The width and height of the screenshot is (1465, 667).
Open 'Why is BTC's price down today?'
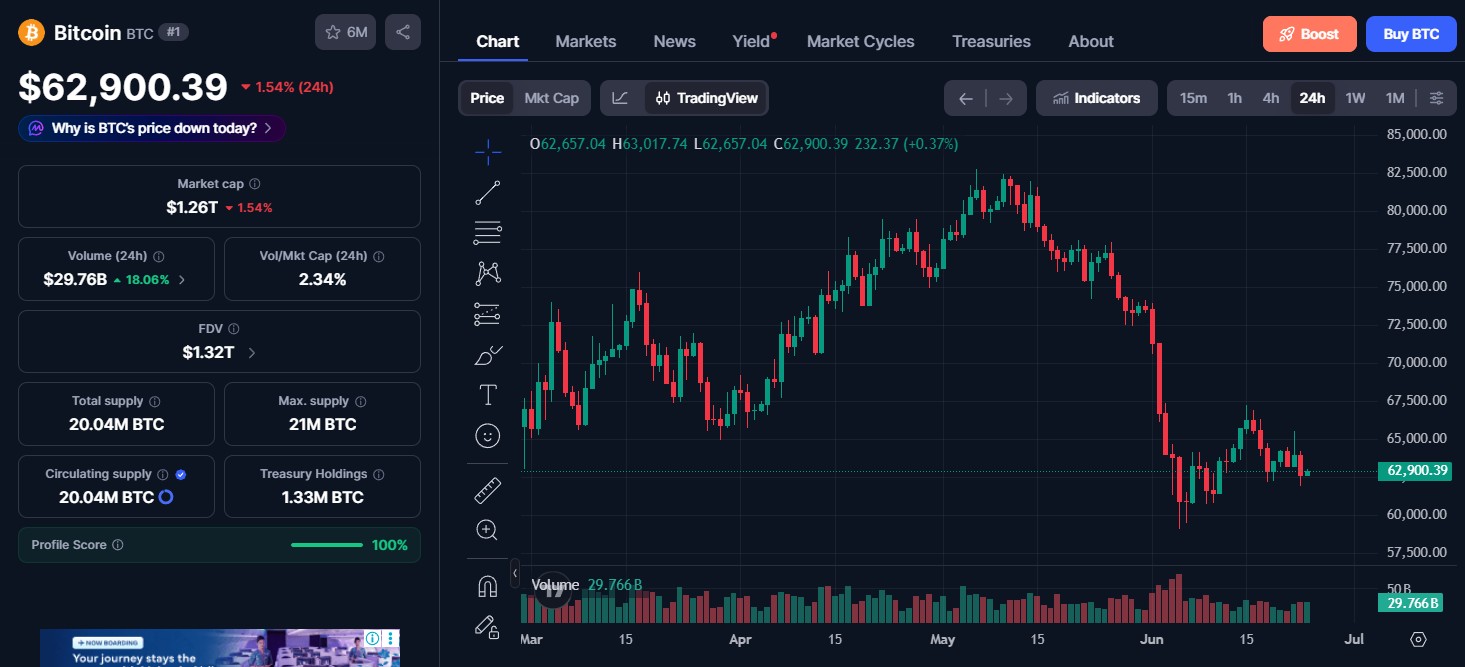click(x=152, y=128)
